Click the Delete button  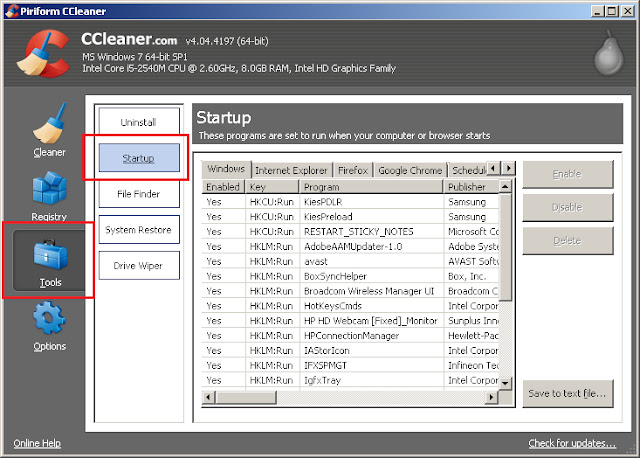click(567, 241)
